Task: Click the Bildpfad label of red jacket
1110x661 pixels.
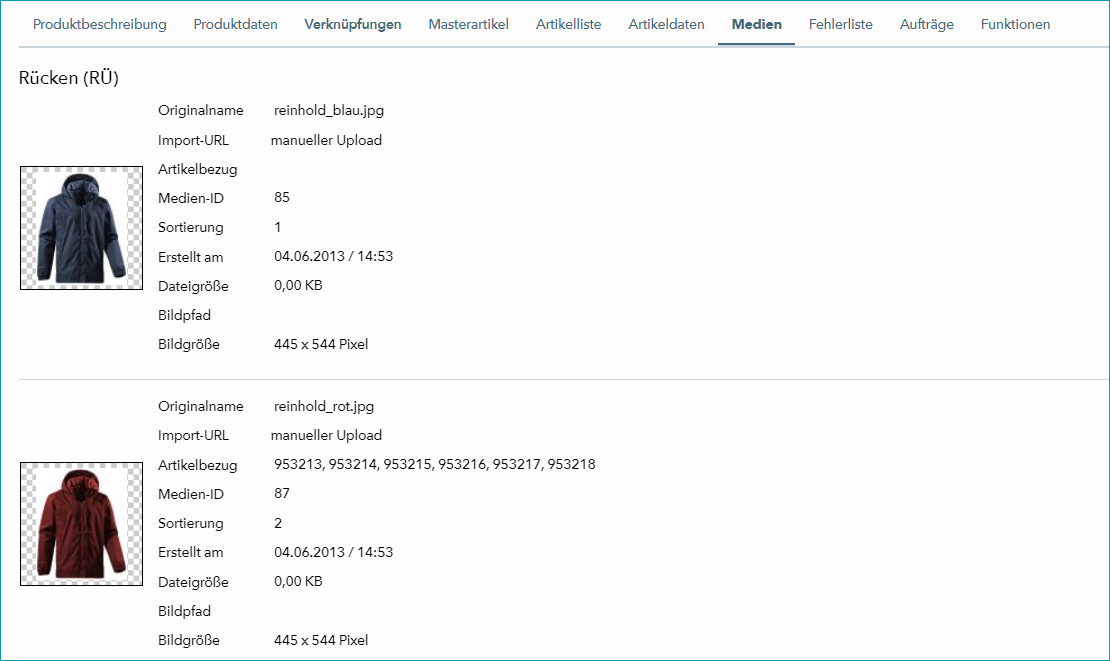Action: pyautogui.click(x=184, y=611)
